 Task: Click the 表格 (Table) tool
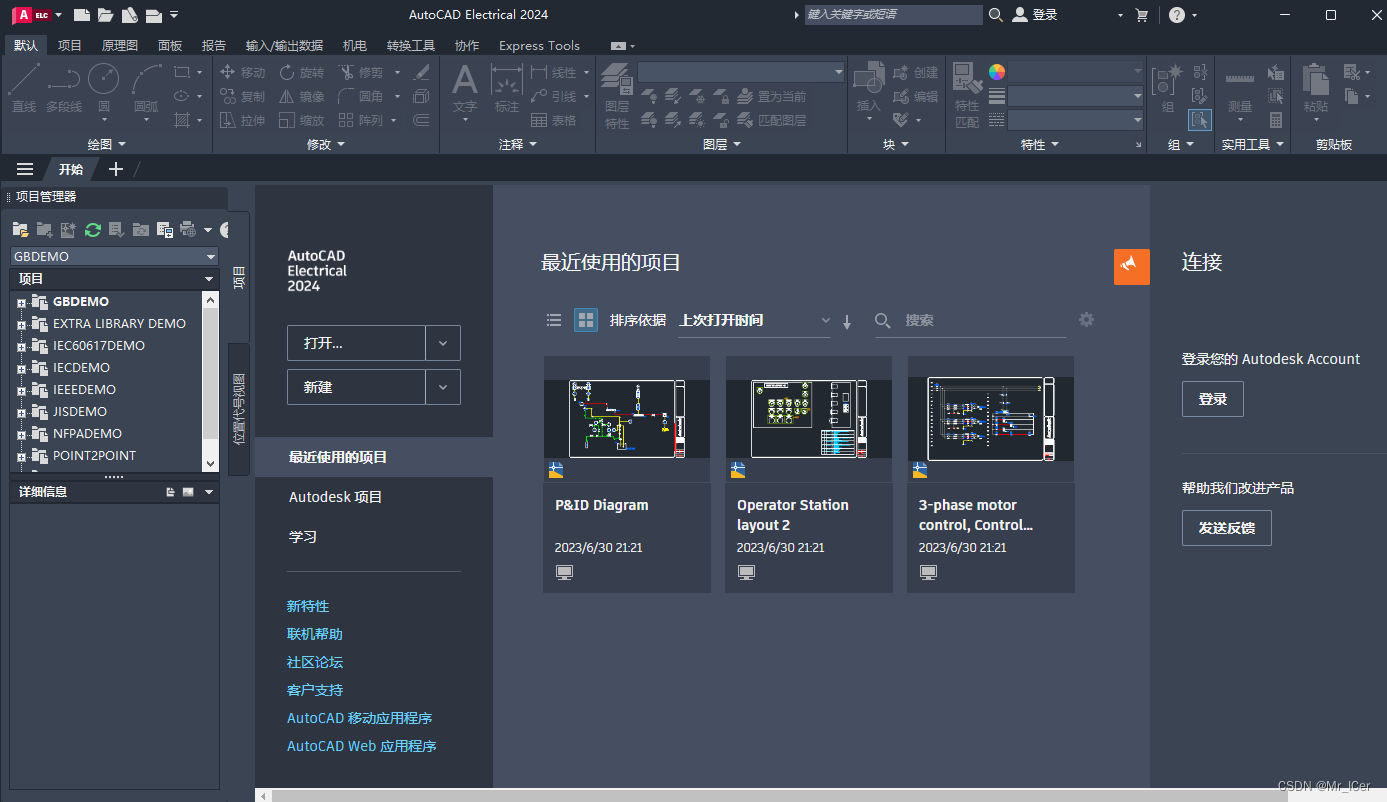(x=553, y=120)
